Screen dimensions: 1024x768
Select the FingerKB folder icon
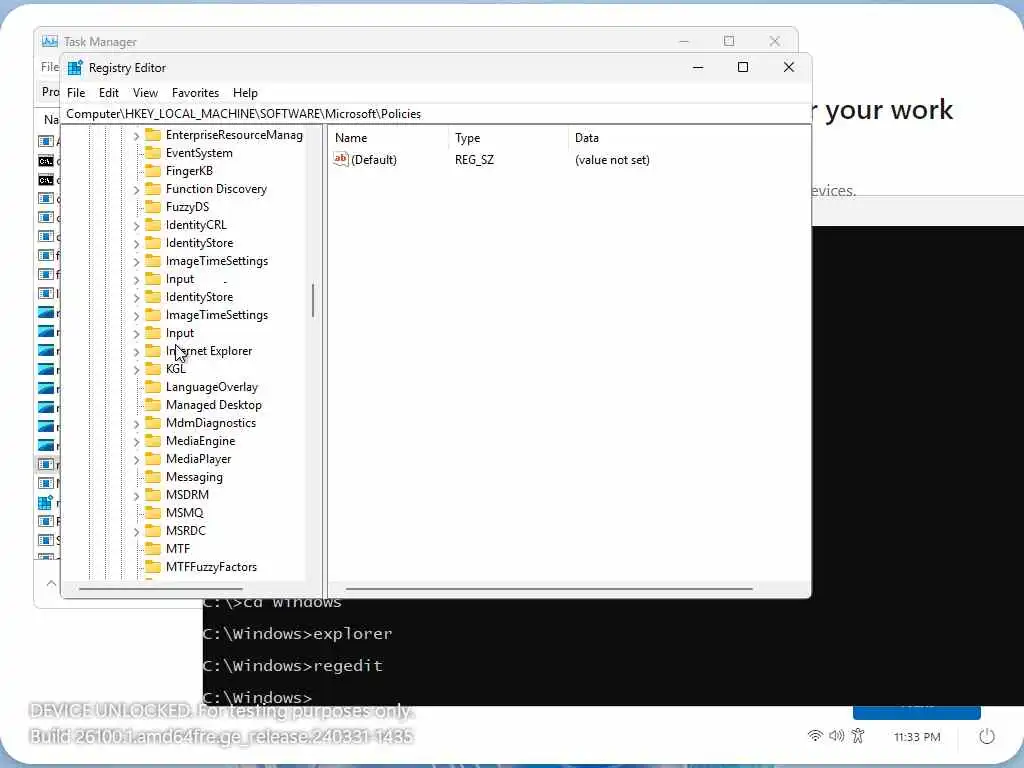pos(153,171)
